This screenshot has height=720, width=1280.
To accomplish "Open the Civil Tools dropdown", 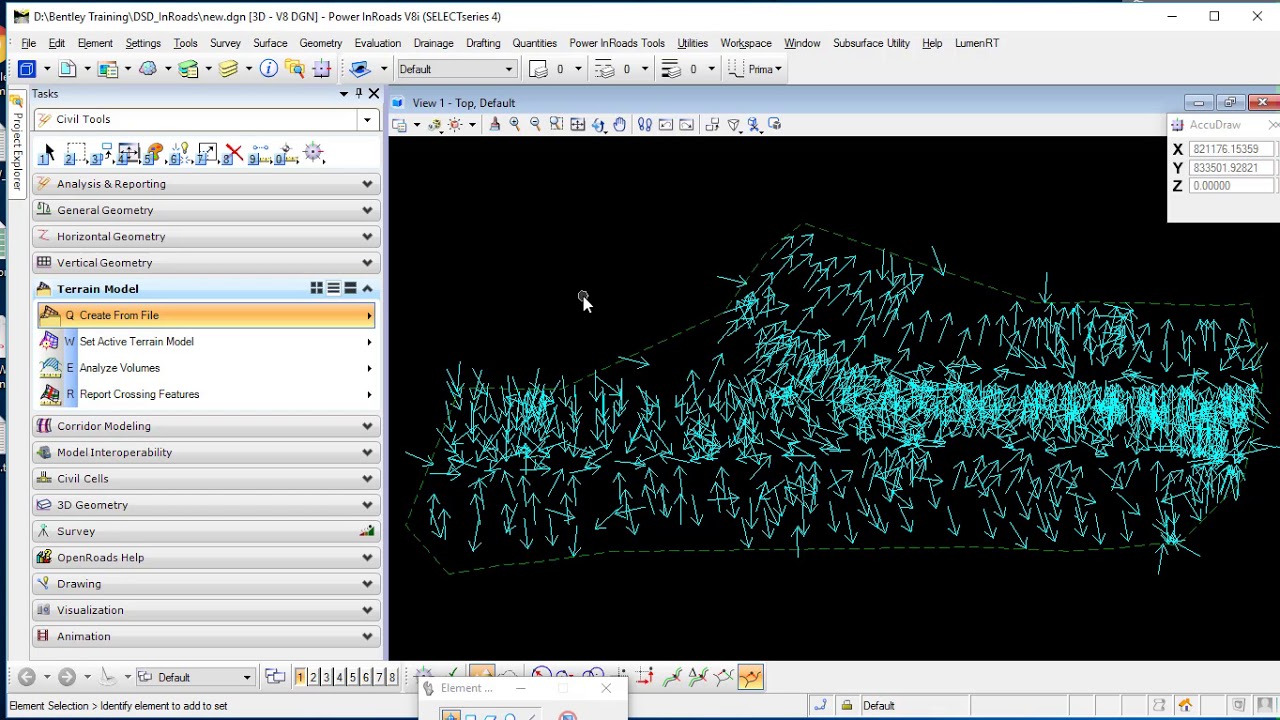I will coord(367,120).
